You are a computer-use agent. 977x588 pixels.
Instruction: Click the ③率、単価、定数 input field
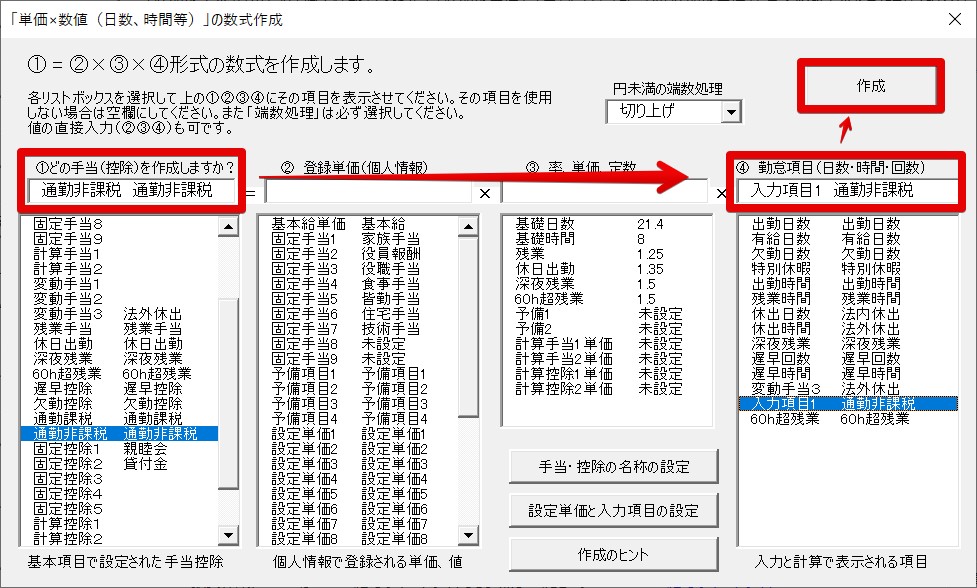pyautogui.click(x=603, y=191)
